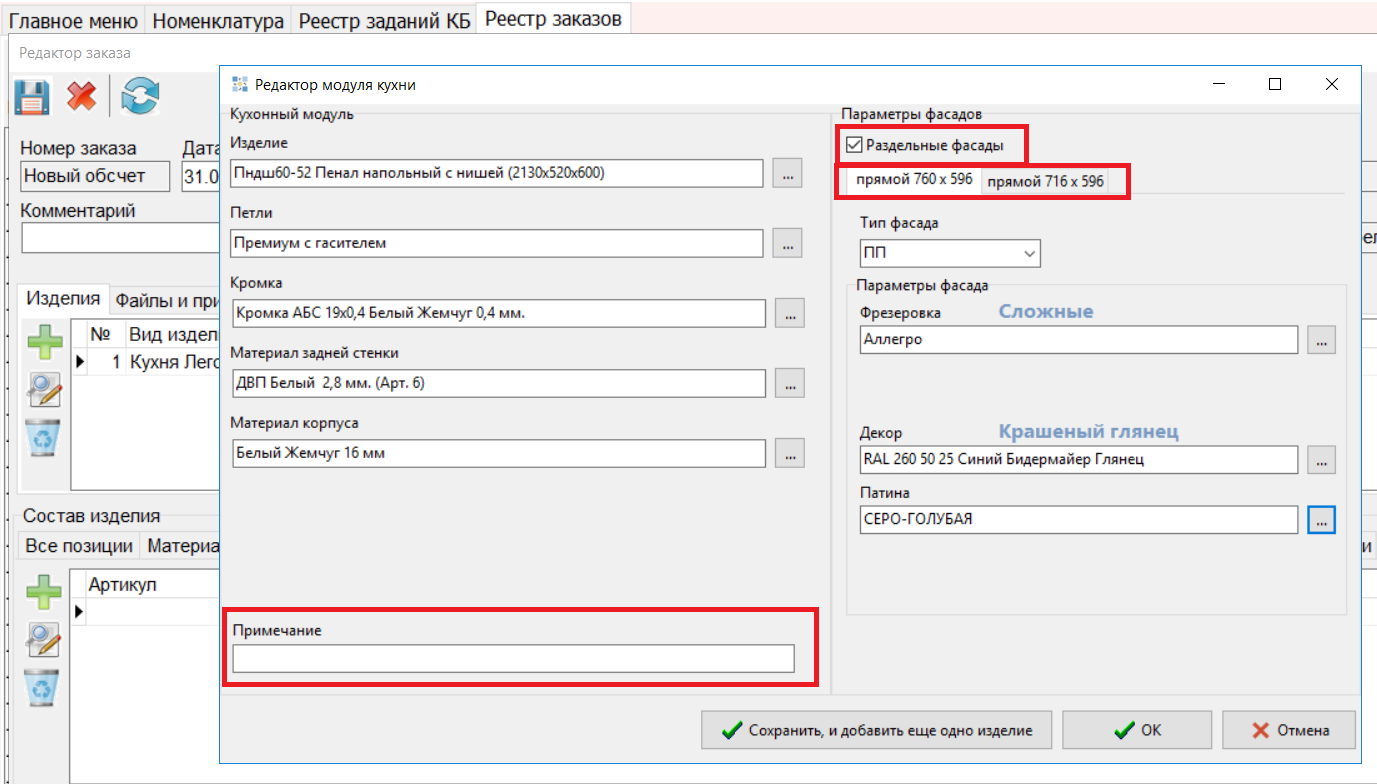Click green plus icon in Состав изделия
The width and height of the screenshot is (1377, 784).
[44, 592]
